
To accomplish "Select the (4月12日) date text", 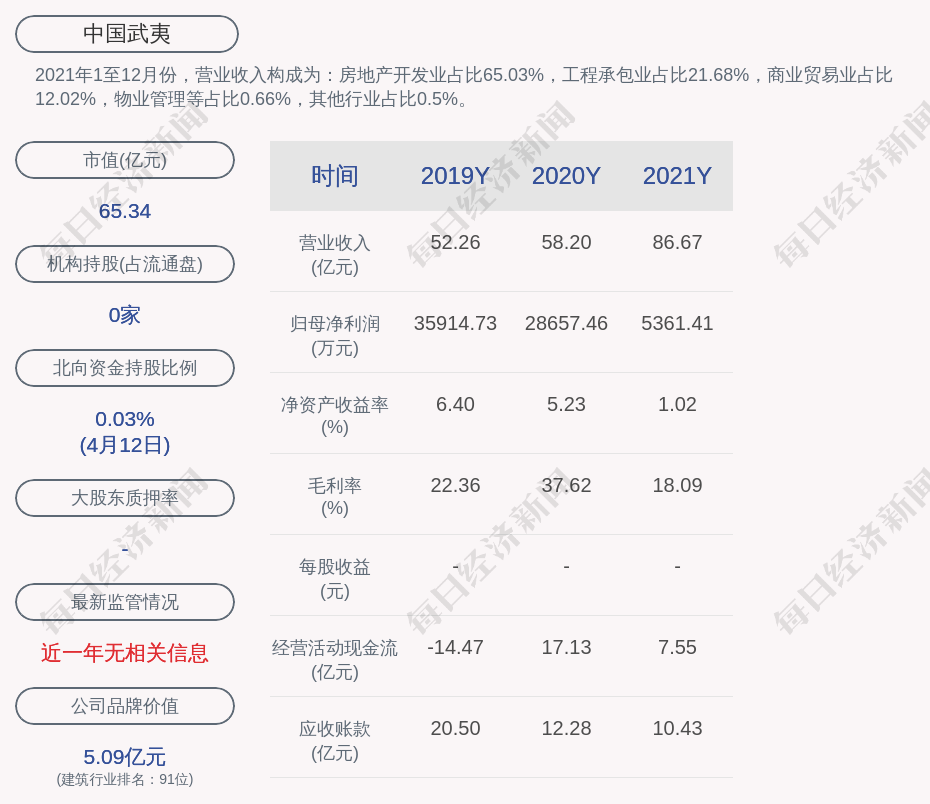I will [x=125, y=445].
